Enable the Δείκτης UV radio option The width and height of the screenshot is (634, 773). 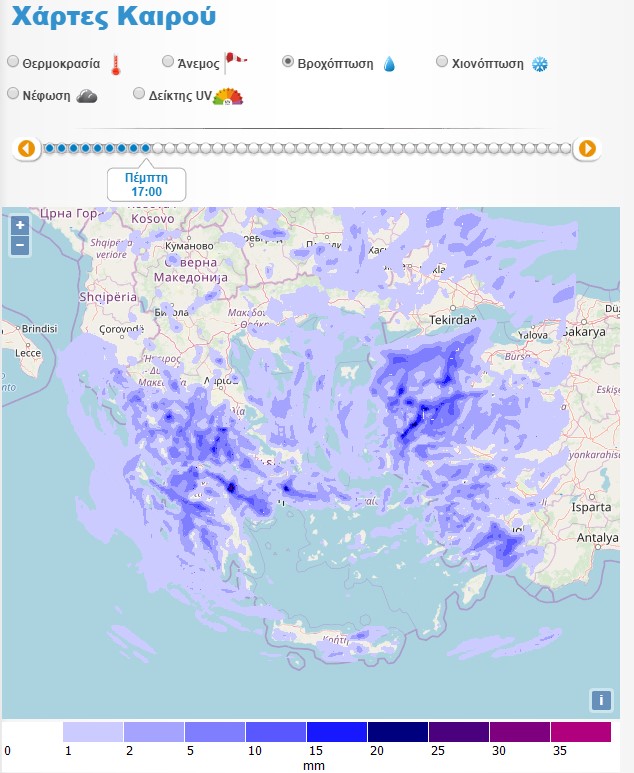click(x=140, y=94)
